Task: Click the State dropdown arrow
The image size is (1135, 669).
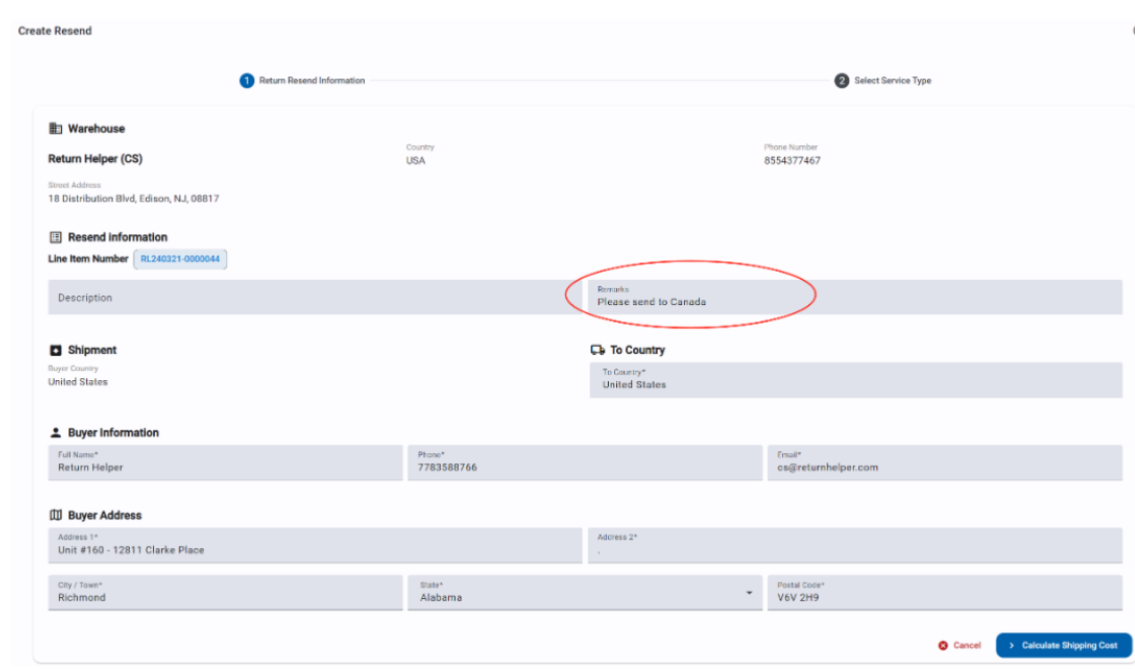Action: [749, 594]
